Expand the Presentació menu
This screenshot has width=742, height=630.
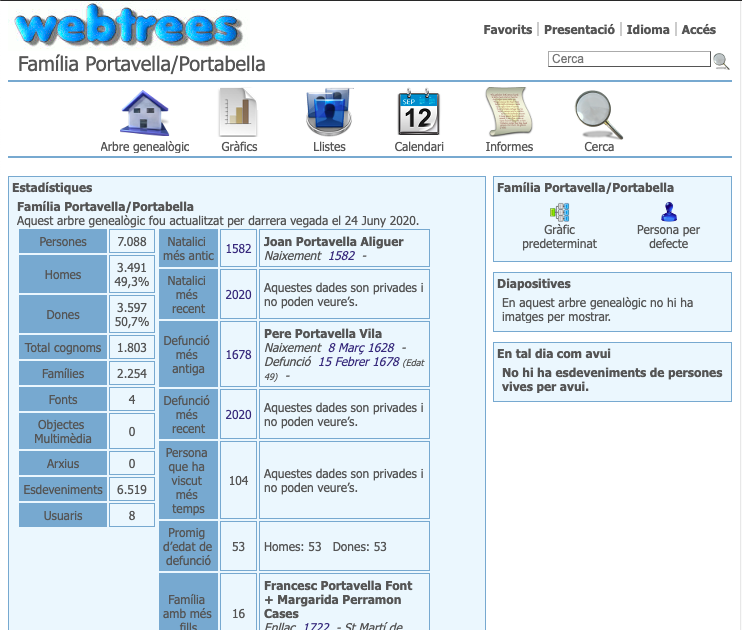[x=579, y=30]
